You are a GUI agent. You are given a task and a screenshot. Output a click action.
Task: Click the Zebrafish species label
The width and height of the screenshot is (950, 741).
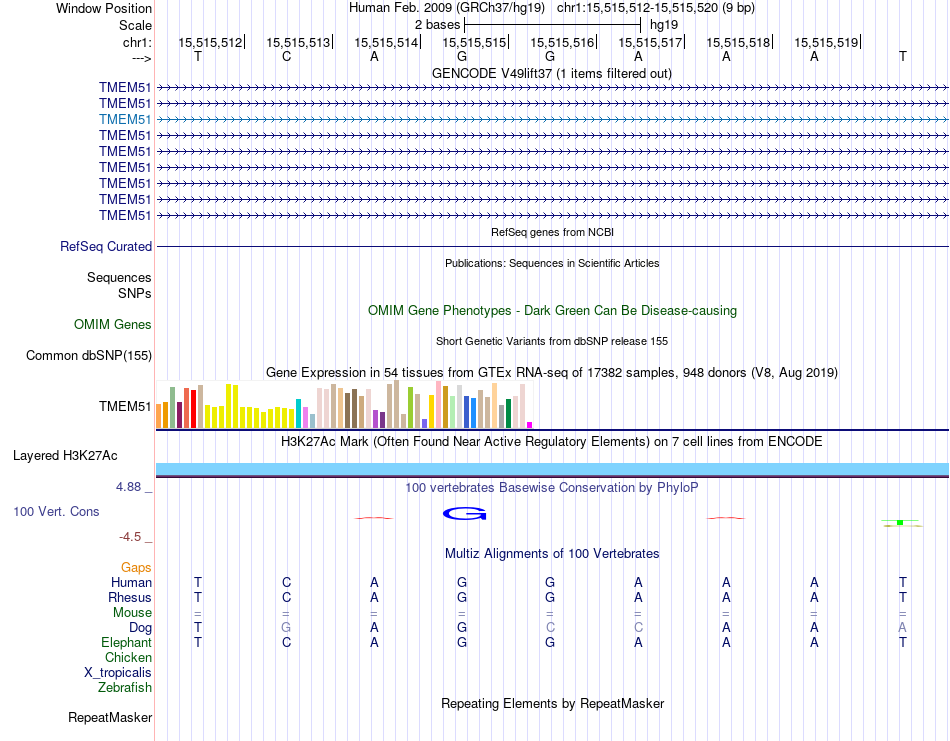coord(125,687)
